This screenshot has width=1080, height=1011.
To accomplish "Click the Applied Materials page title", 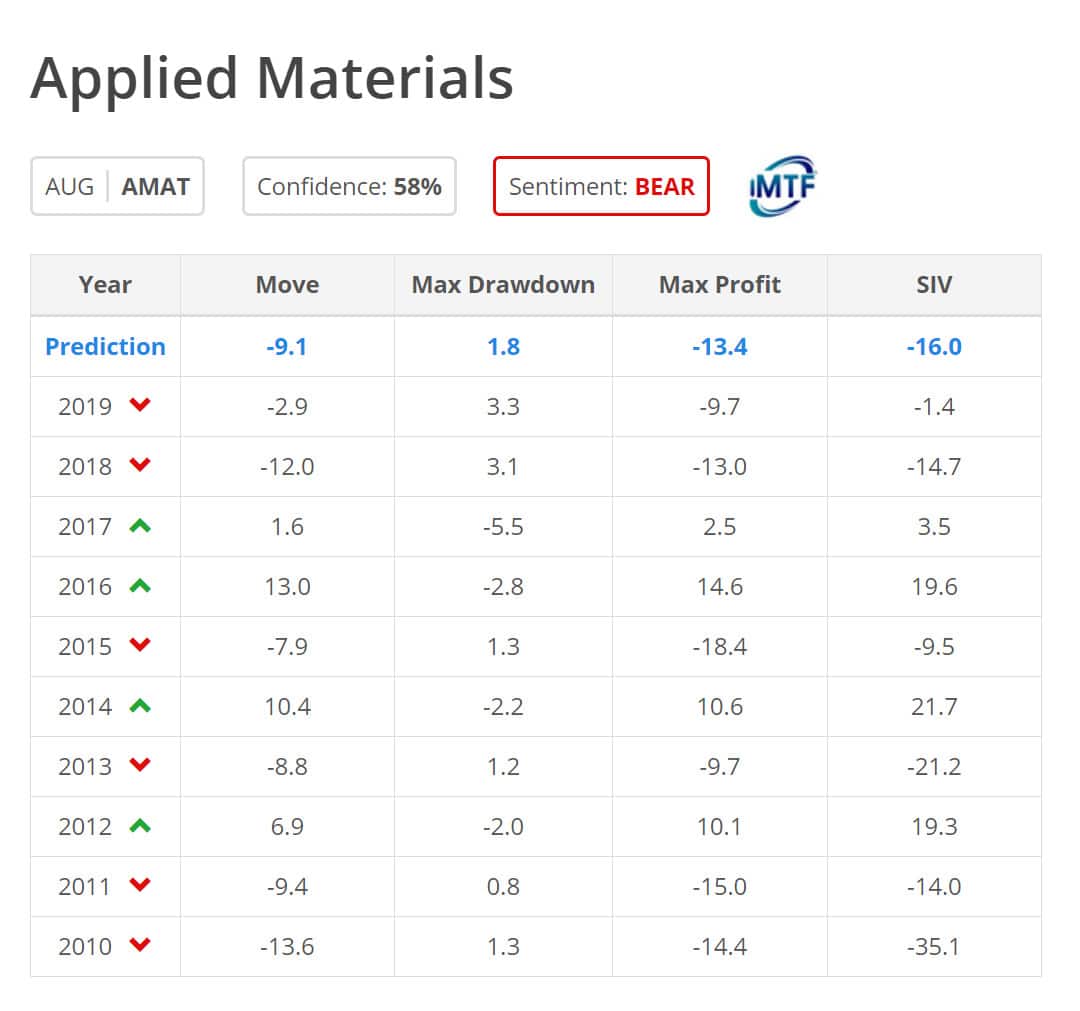I will click(272, 79).
